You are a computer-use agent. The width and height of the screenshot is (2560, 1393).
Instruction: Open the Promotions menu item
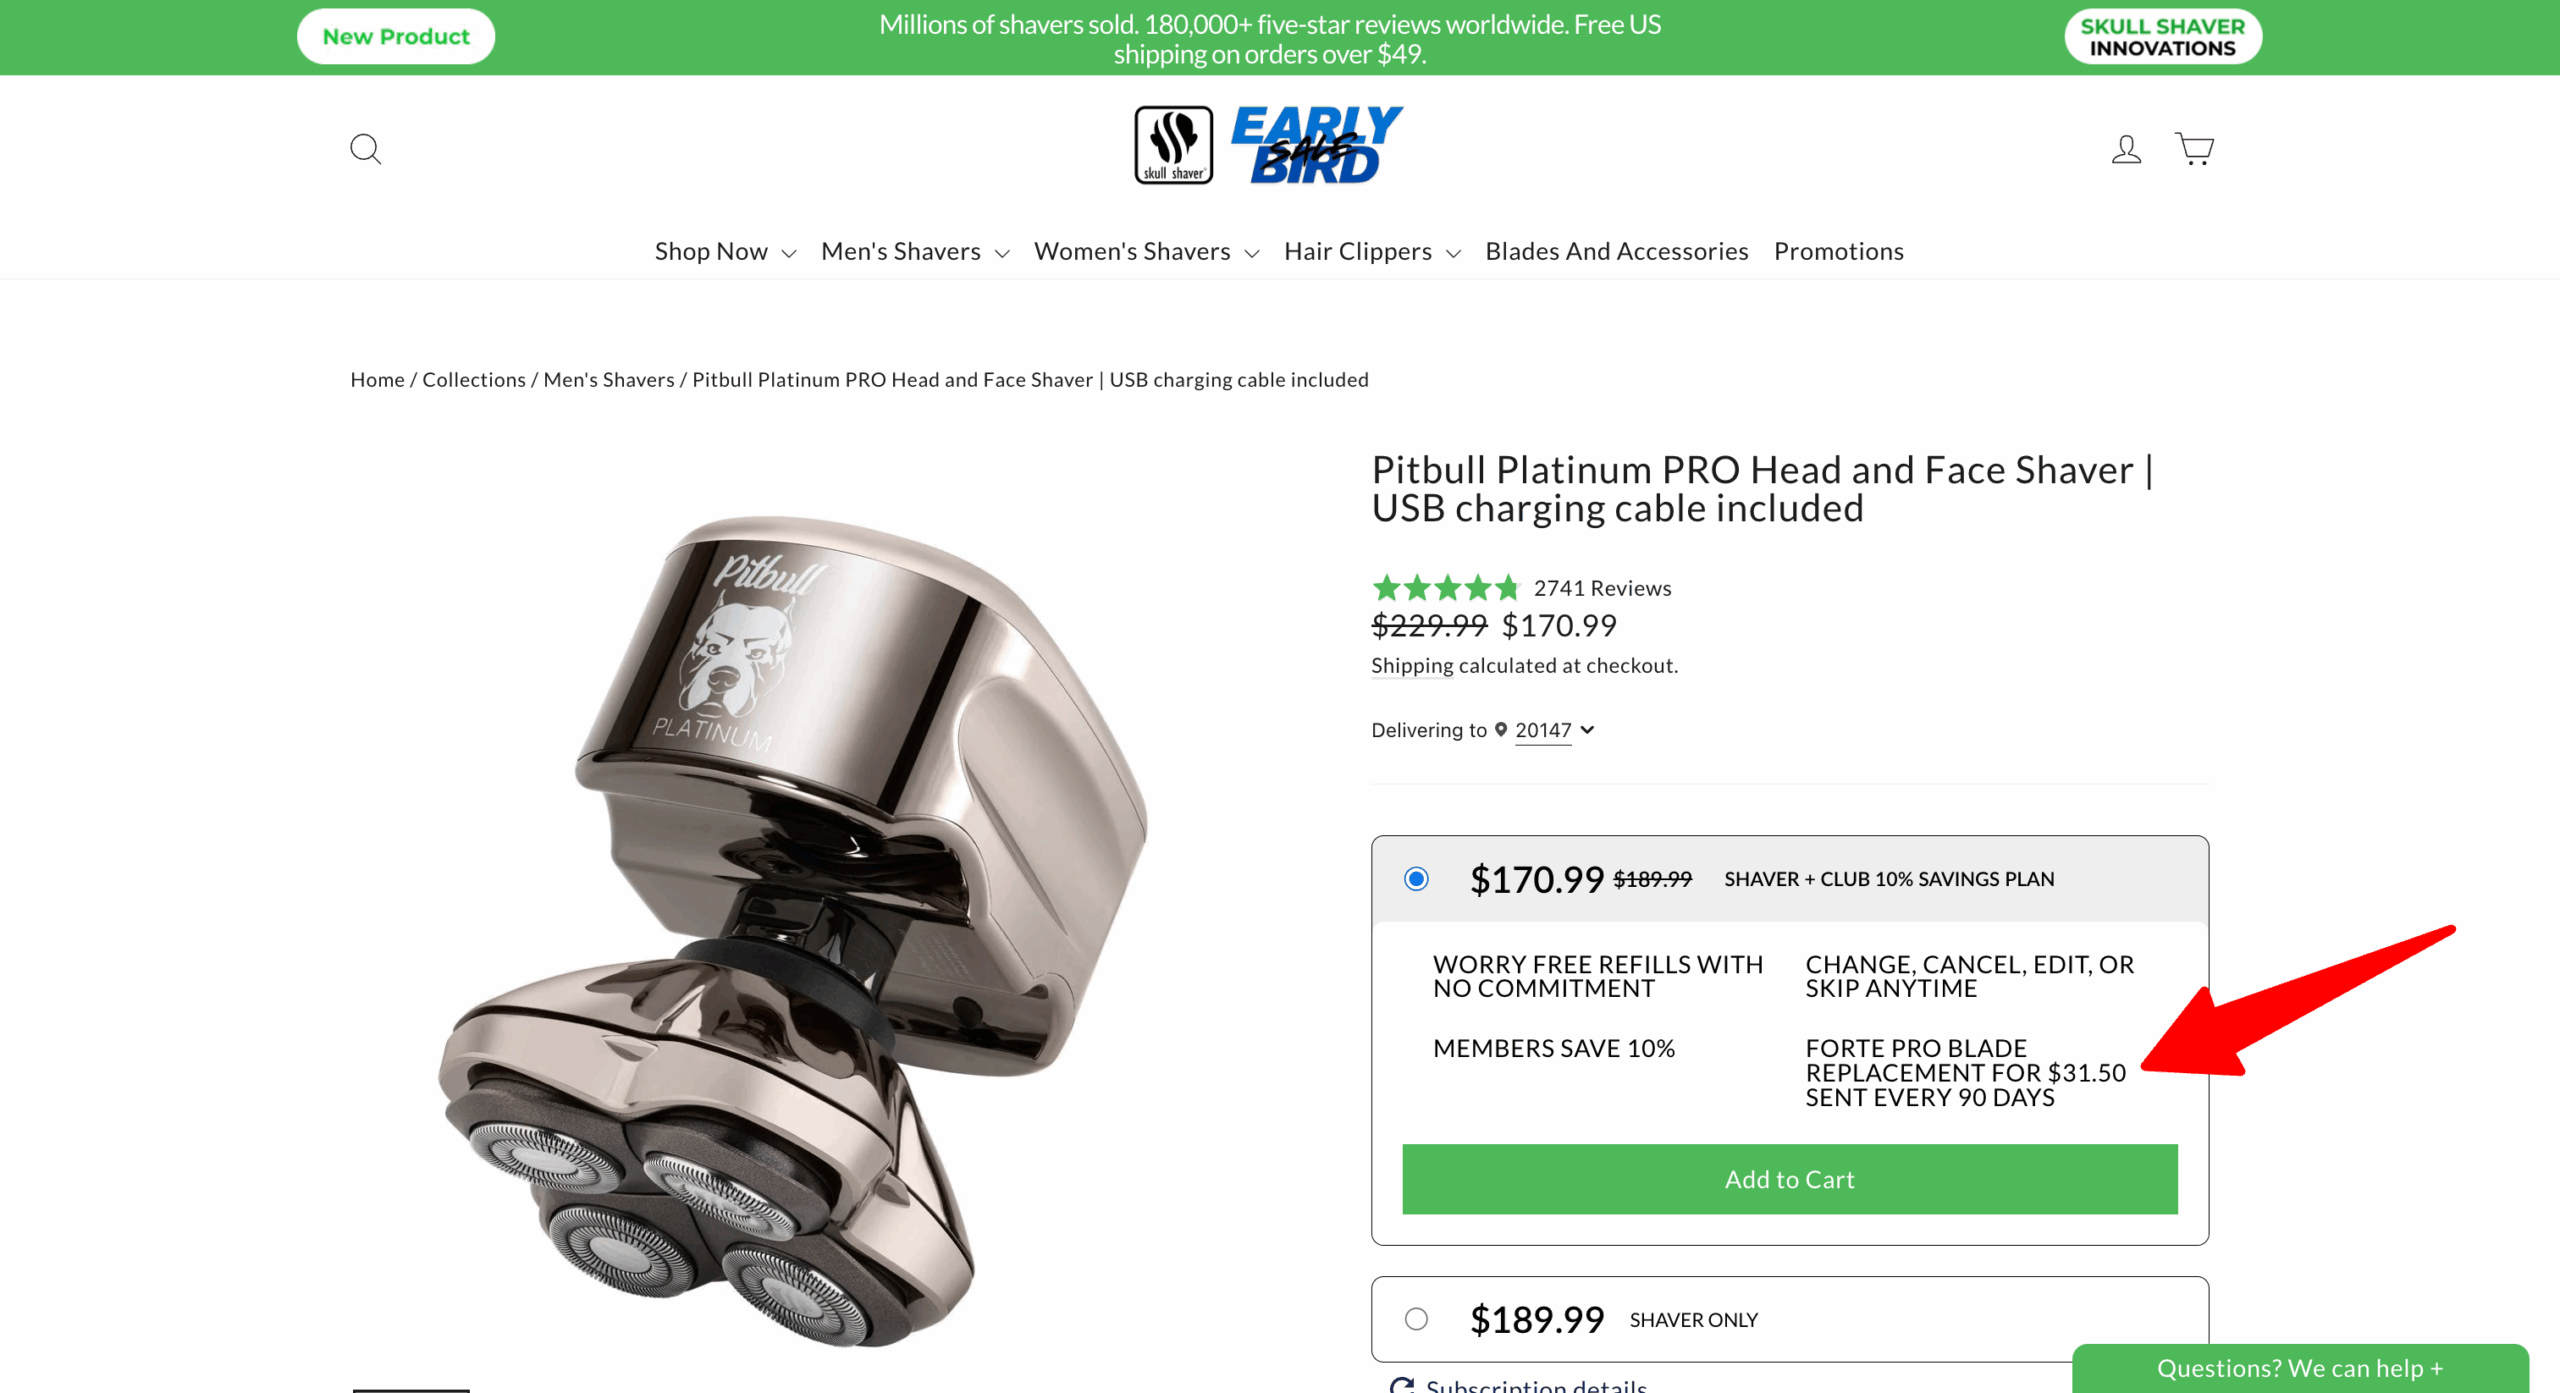click(x=1839, y=252)
